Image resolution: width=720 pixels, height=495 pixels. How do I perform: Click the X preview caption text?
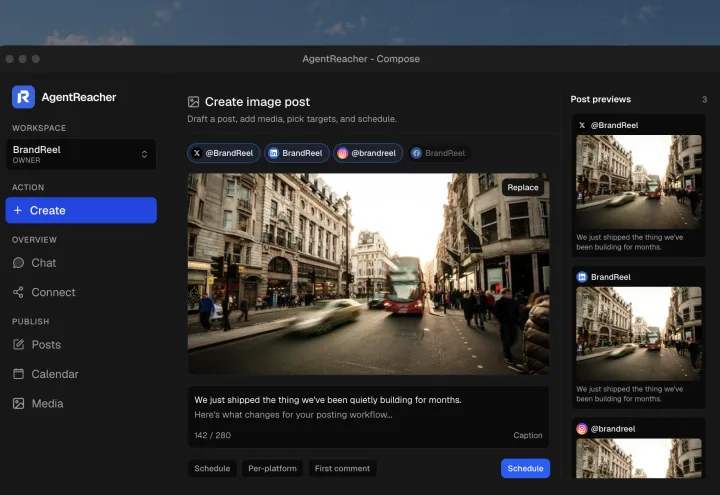point(630,242)
